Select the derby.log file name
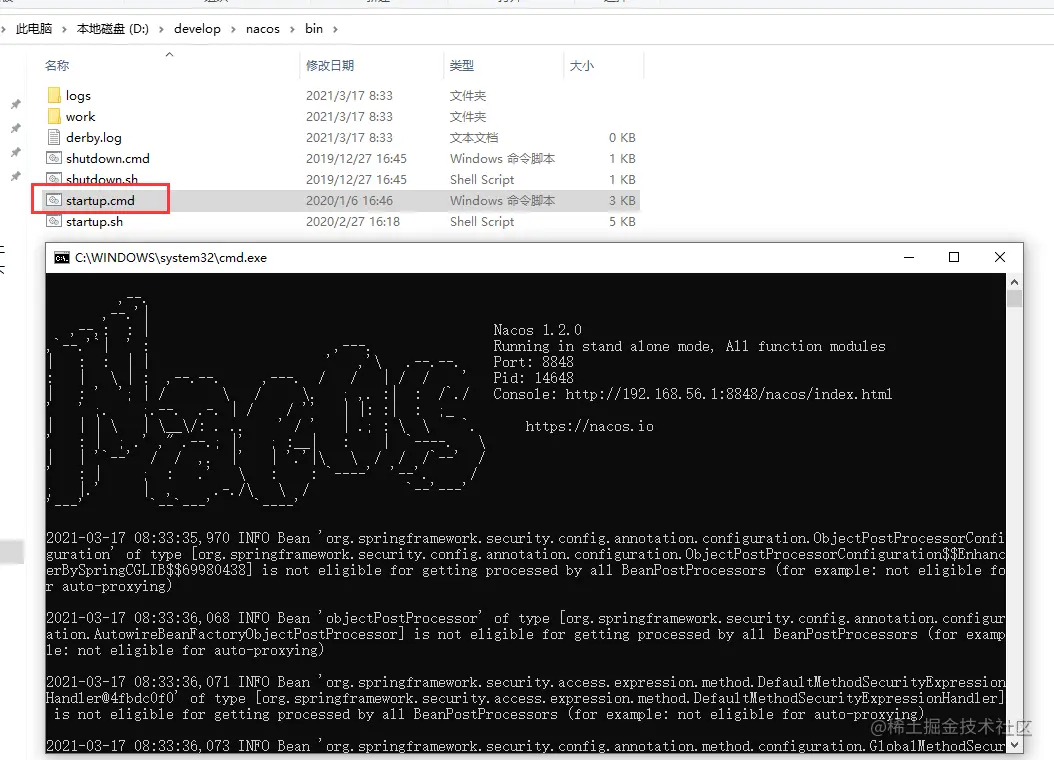This screenshot has width=1054, height=760. (x=94, y=137)
